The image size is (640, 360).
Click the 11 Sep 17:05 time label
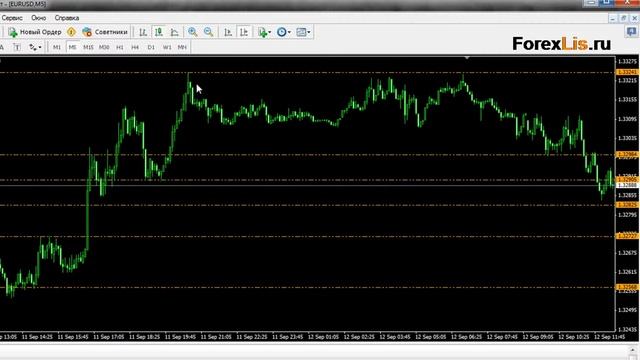(x=109, y=337)
